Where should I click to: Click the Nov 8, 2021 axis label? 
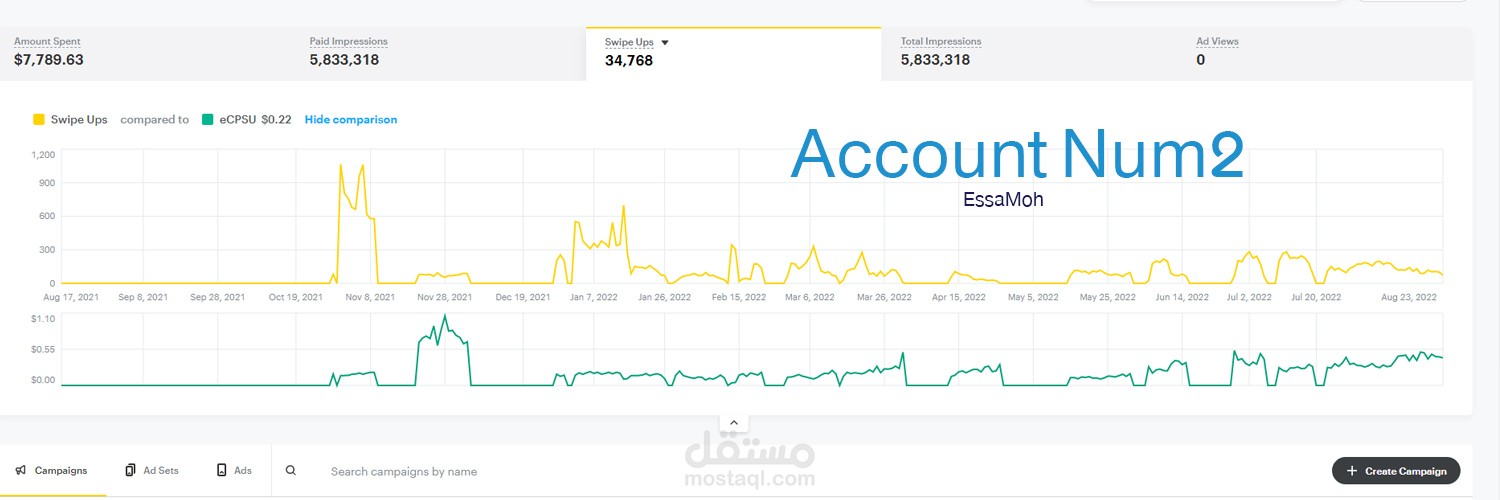369,297
